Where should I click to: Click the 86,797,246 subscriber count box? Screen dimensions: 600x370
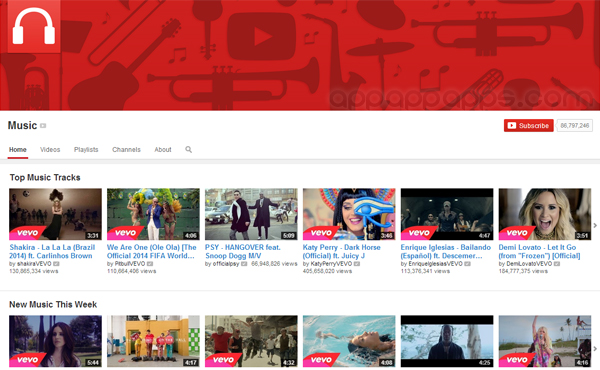[575, 126]
